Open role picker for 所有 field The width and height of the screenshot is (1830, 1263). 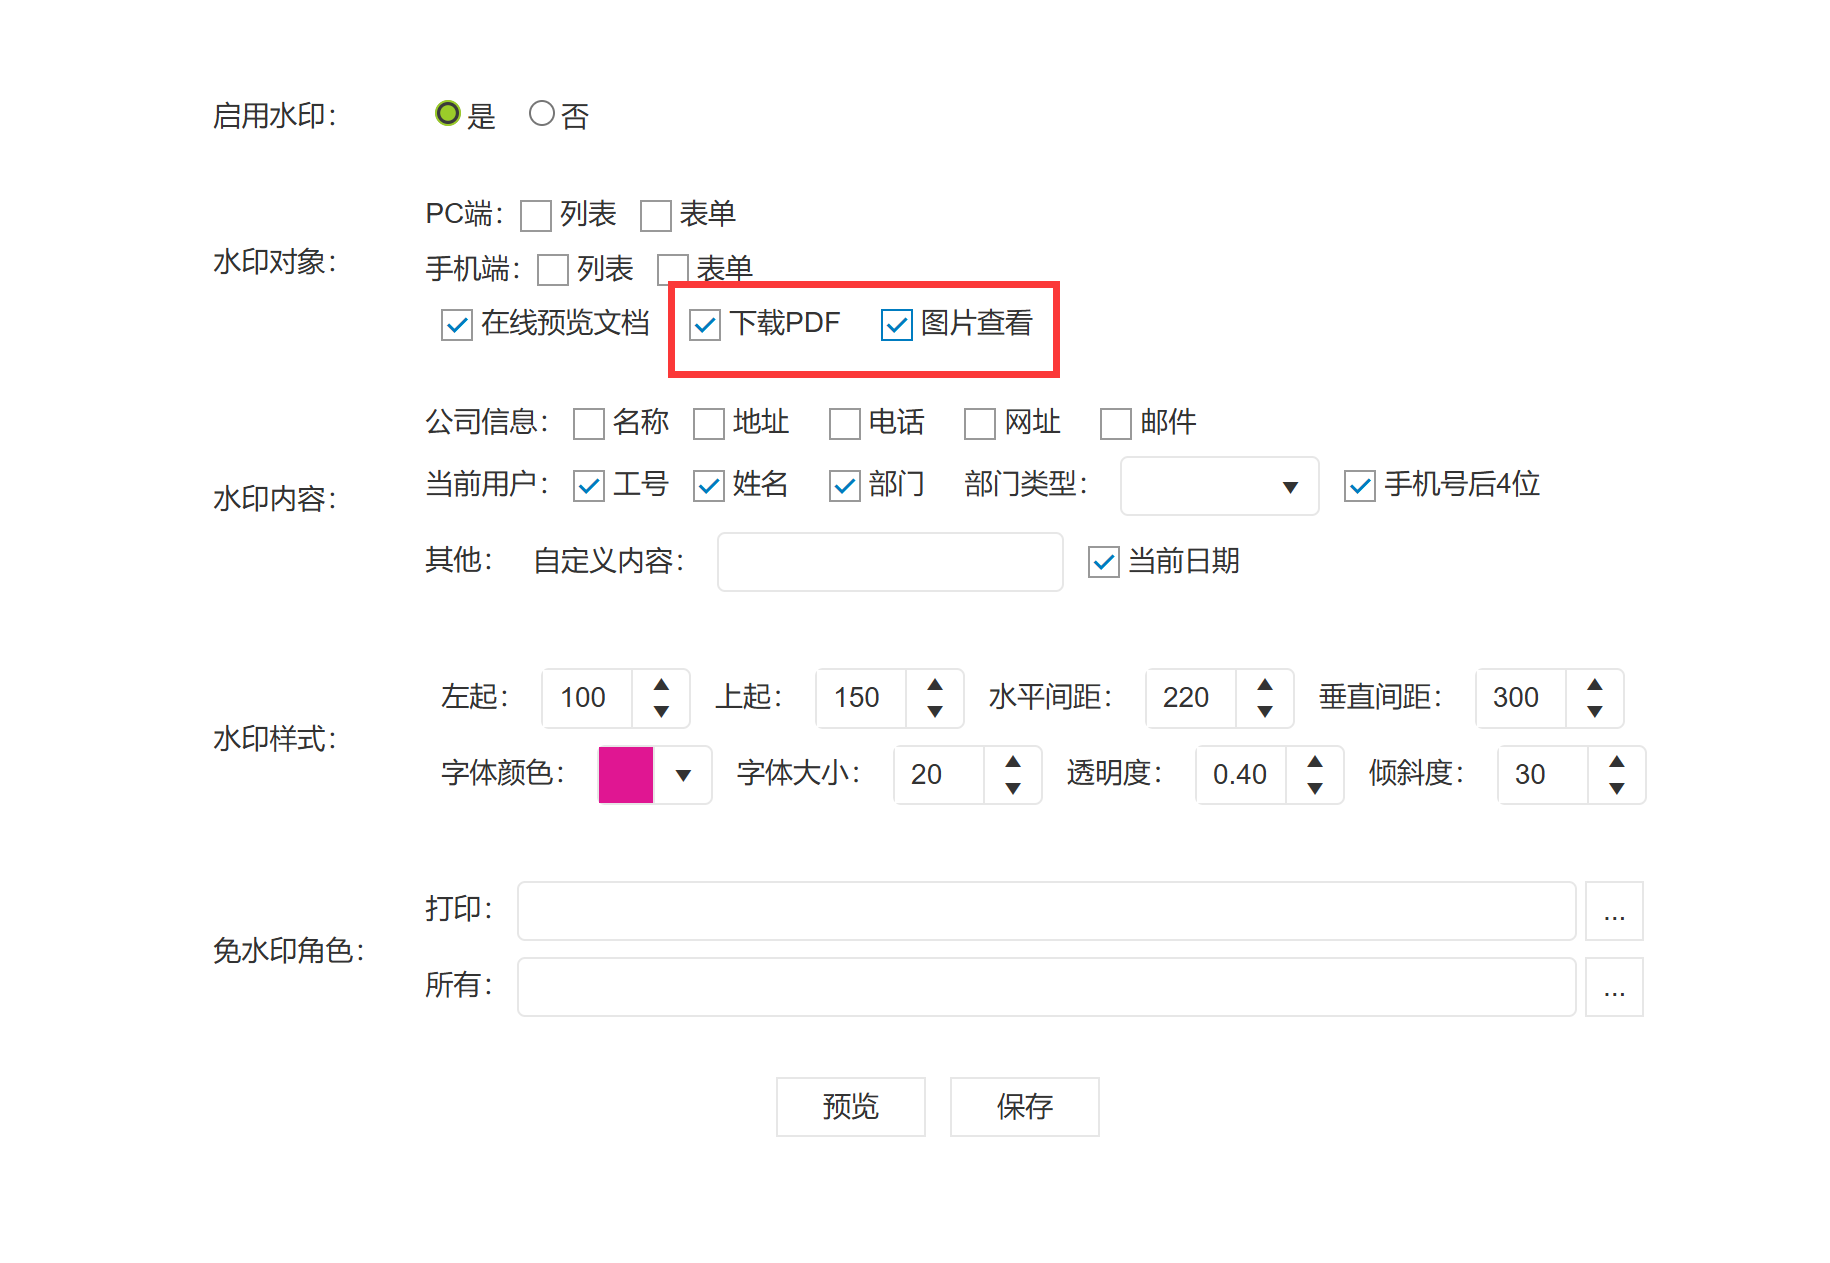[1614, 987]
